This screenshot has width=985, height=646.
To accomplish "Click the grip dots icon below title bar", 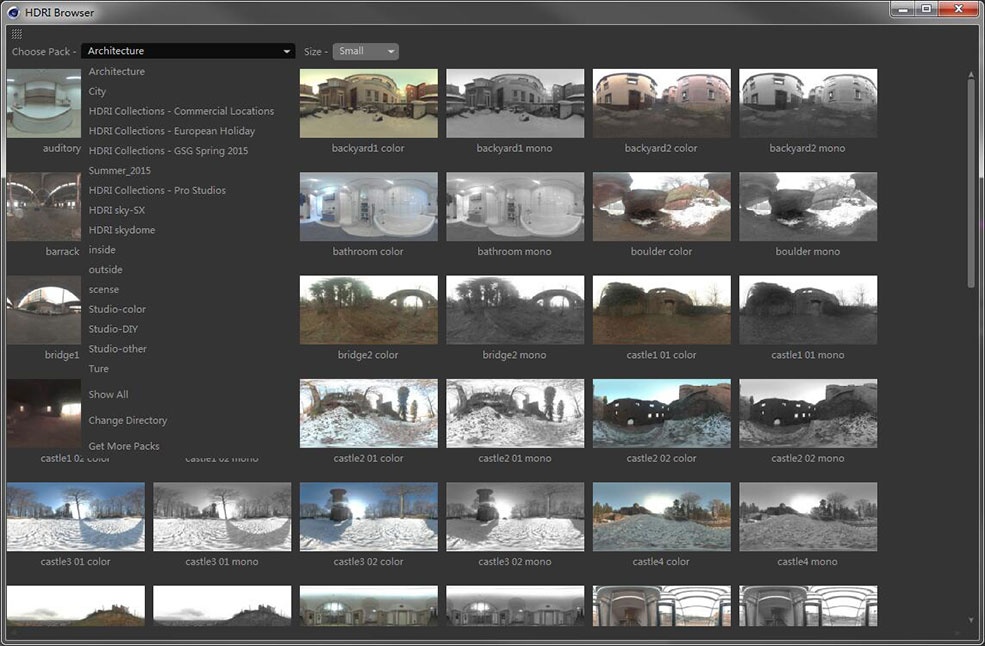I will (17, 33).
